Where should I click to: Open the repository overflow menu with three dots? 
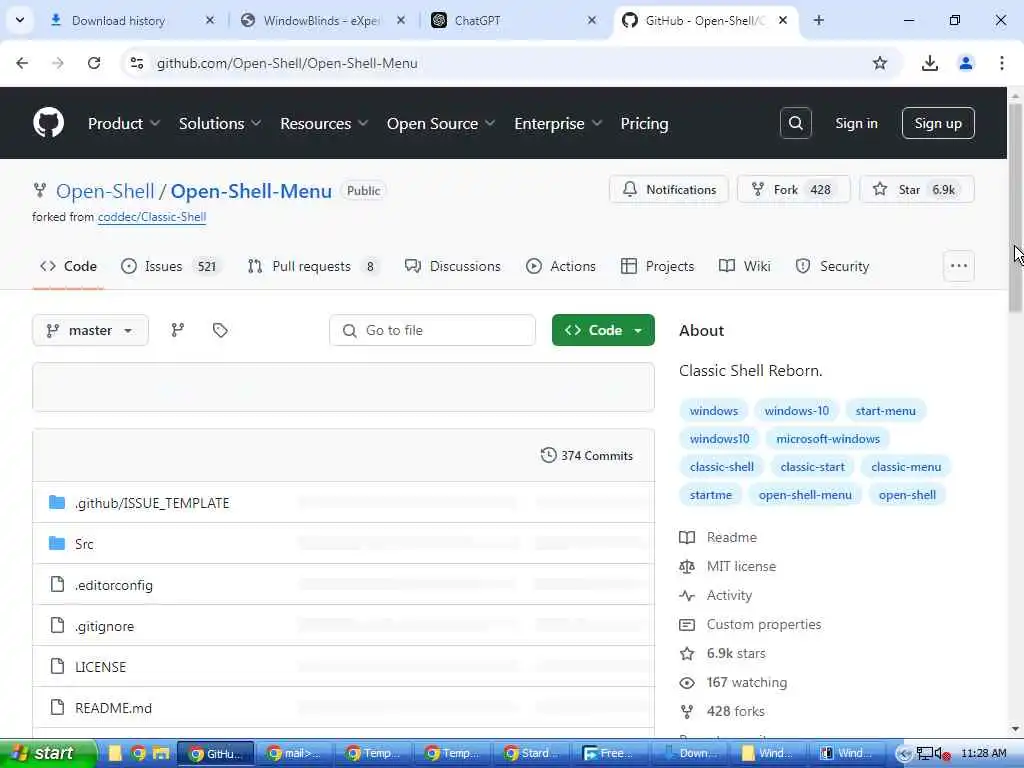pos(959,266)
